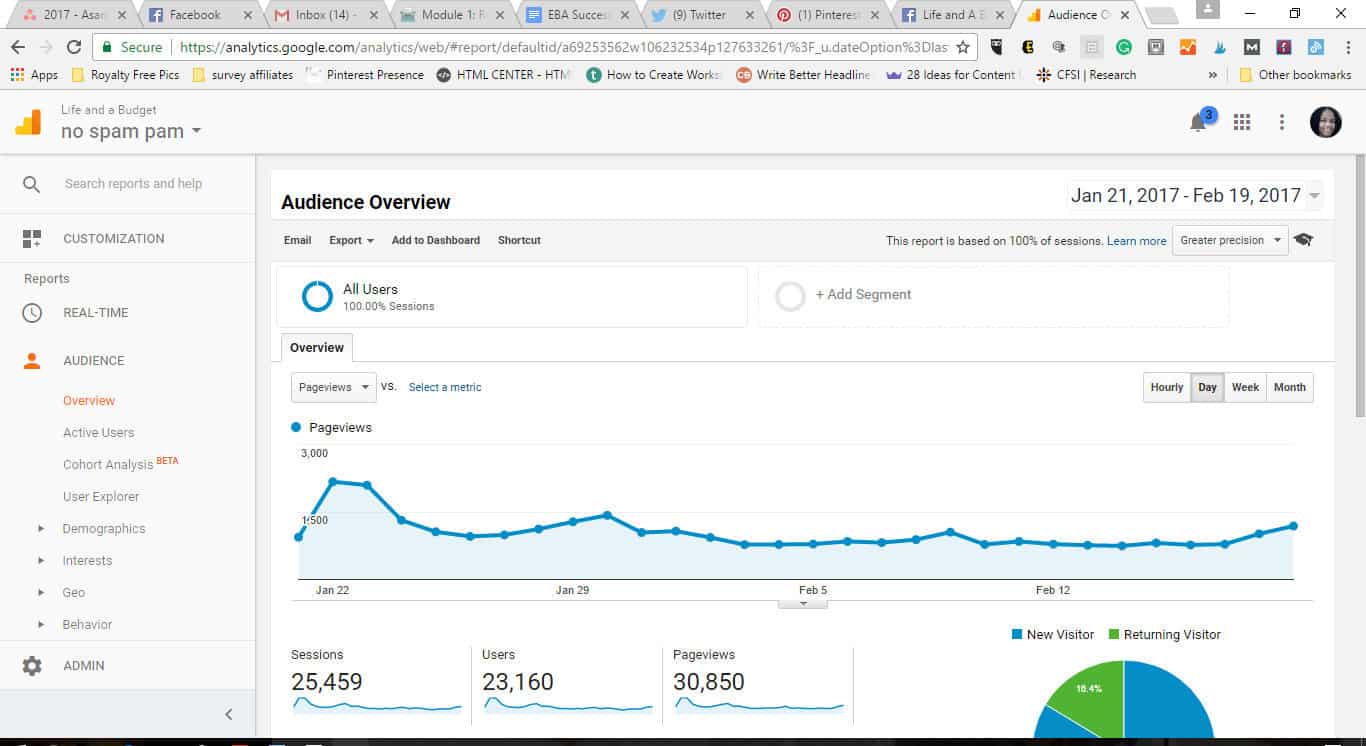Open the Pageviews metric dropdown
The width and height of the screenshot is (1366, 746).
pyautogui.click(x=334, y=387)
